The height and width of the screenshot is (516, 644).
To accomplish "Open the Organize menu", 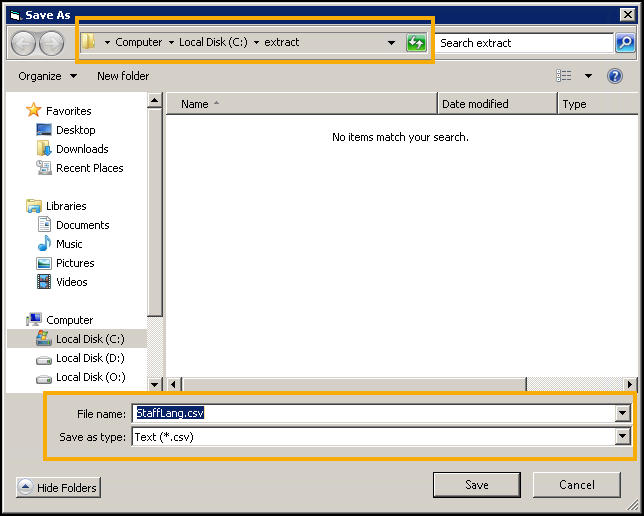I will [x=47, y=76].
